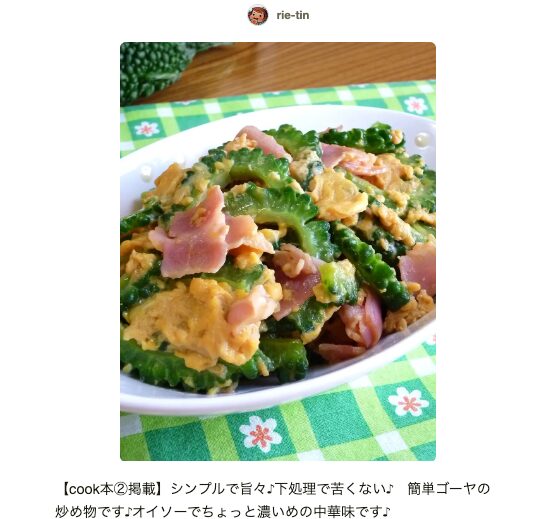Click the flower motif at bottom right of placemat
Image resolution: width=556 pixels, height=519 pixels.
point(406,401)
